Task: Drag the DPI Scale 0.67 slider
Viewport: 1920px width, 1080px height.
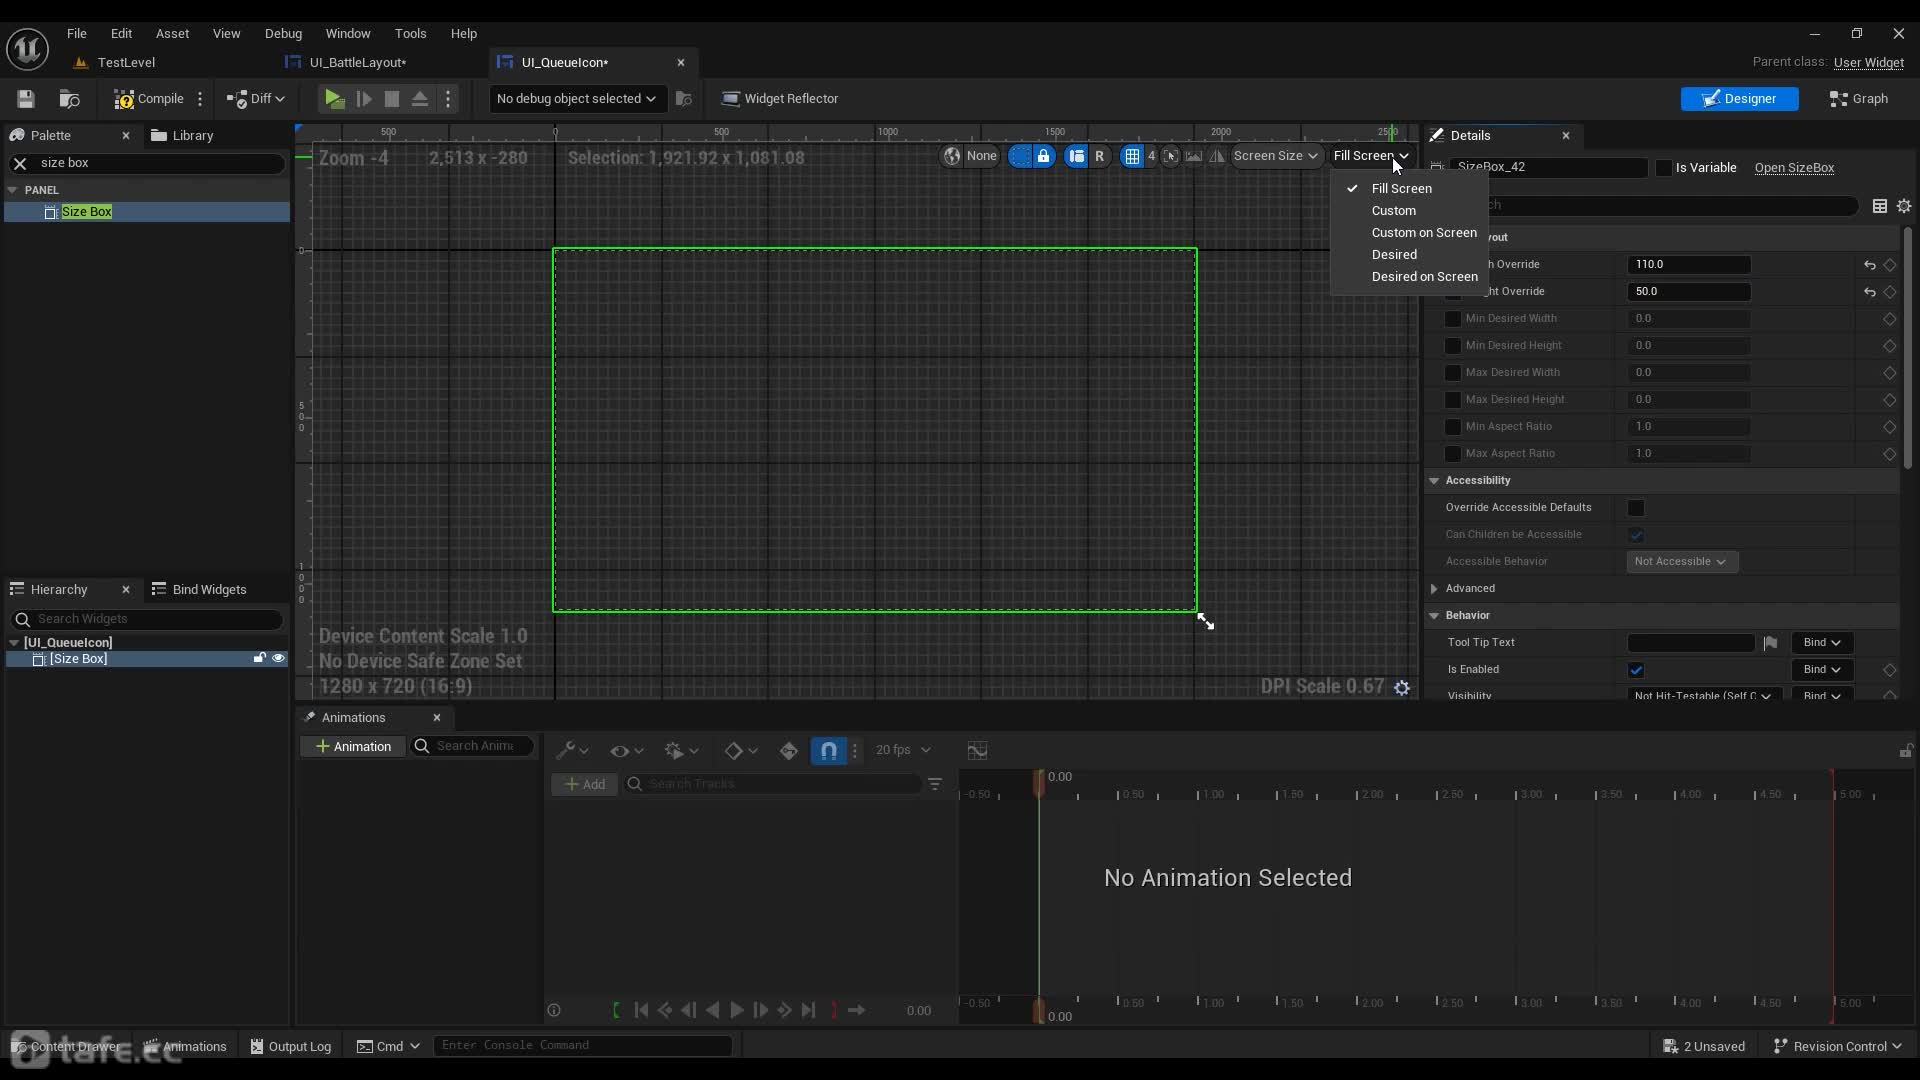Action: (1321, 686)
